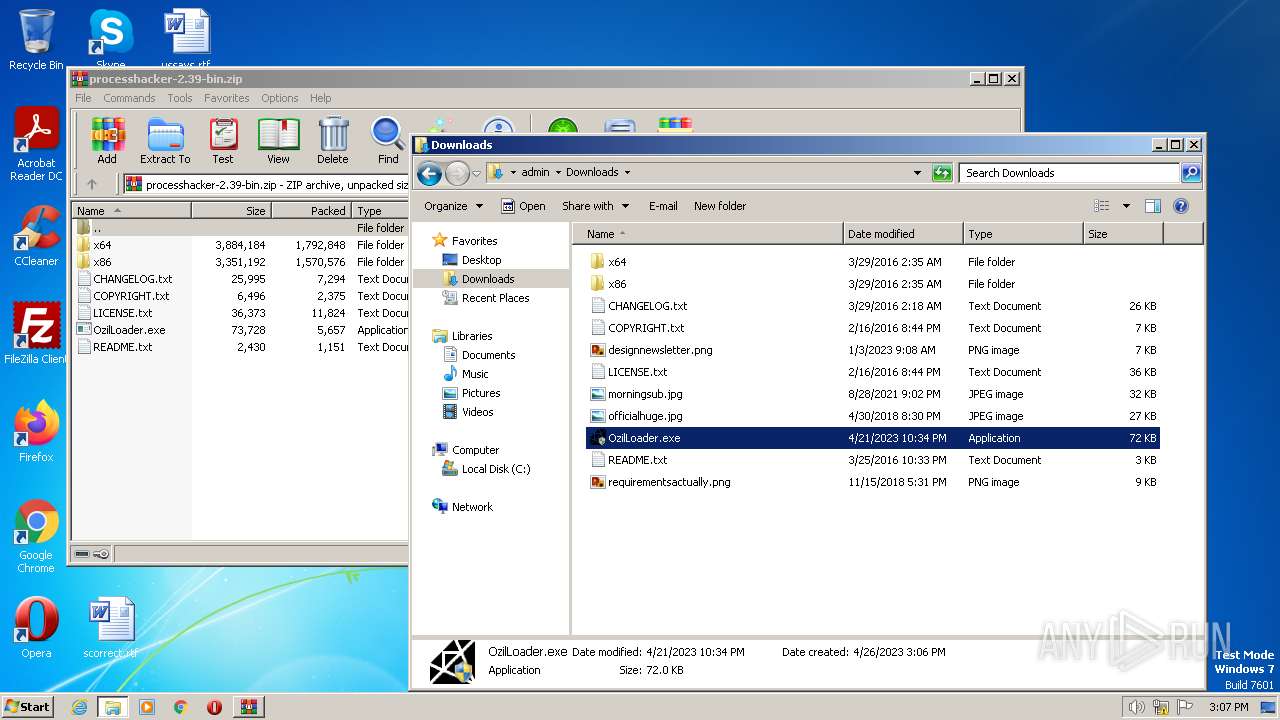Image resolution: width=1280 pixels, height=720 pixels.
Task: Go up one level in WinRAR
Action: [x=92, y=184]
